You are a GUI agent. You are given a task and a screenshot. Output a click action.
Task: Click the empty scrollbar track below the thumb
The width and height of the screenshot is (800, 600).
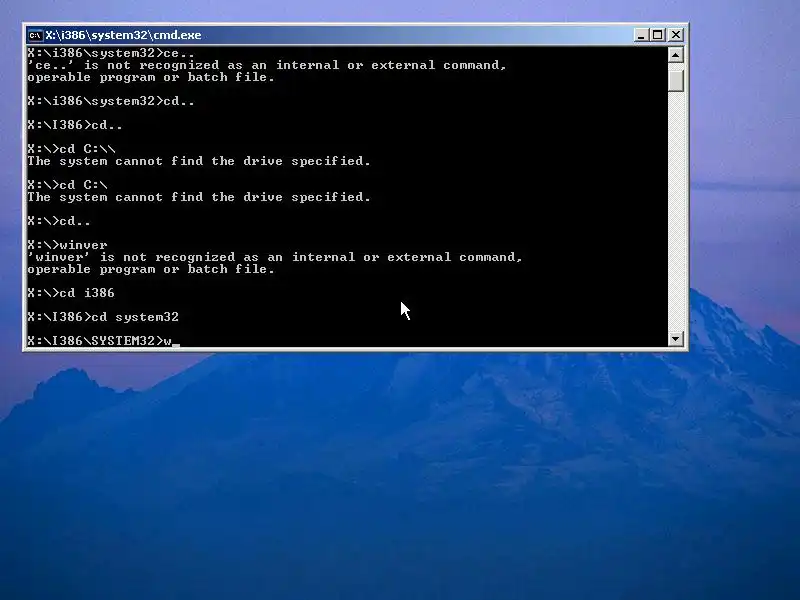(676, 212)
